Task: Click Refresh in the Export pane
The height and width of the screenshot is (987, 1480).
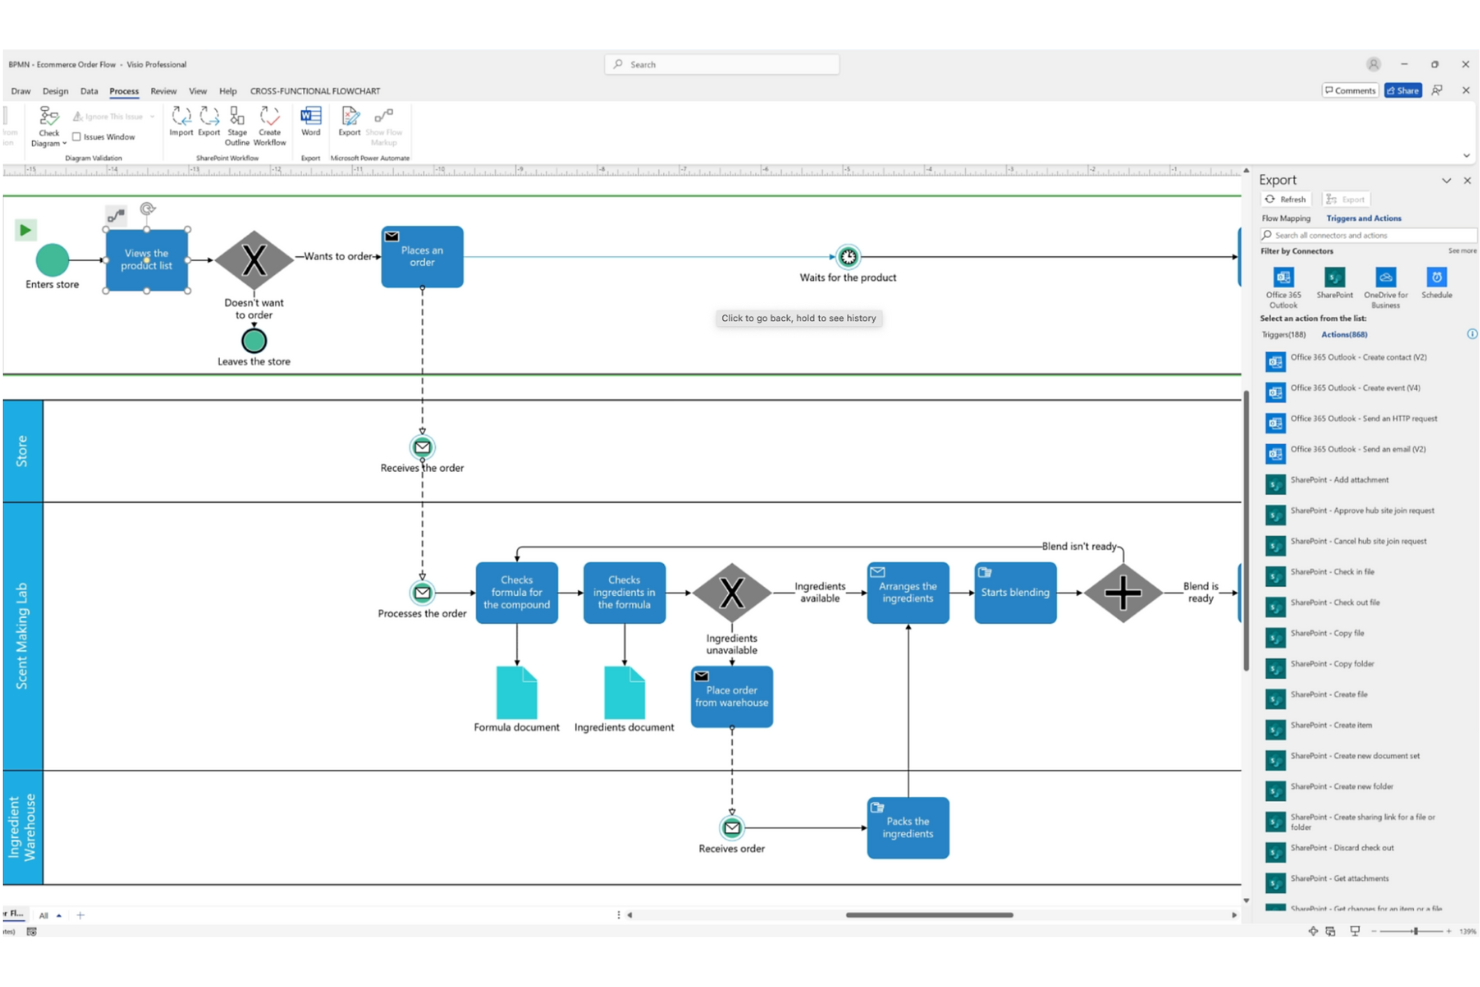Action: pos(1286,199)
